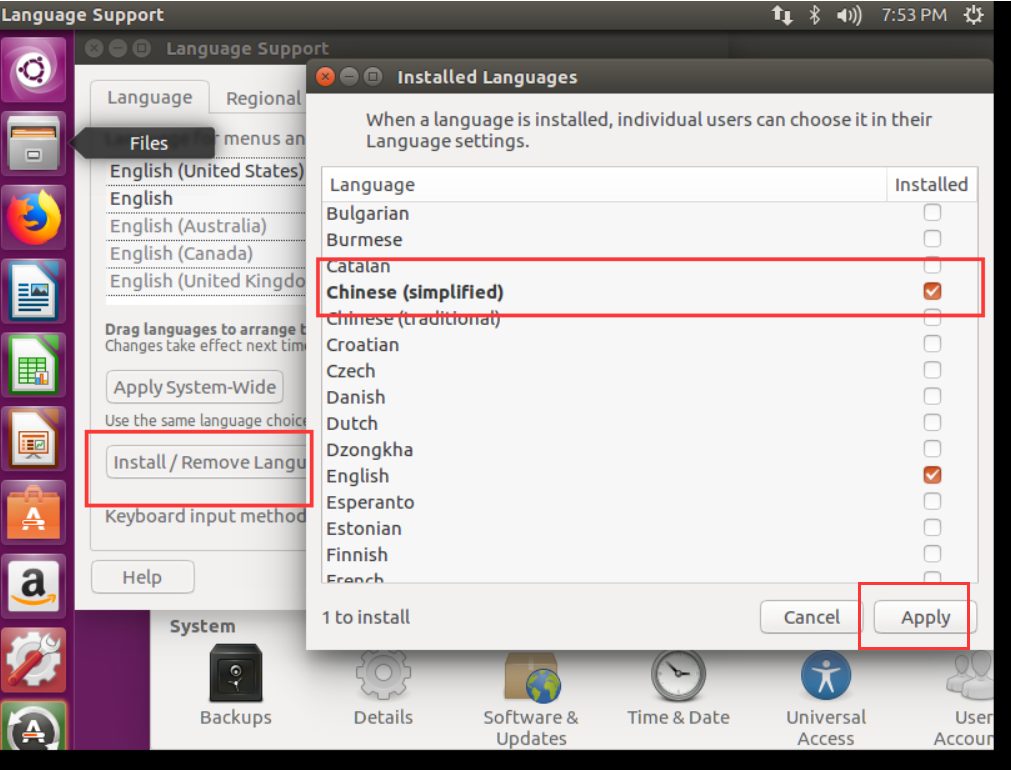Screen dimensions: 1011x771
Task: Open Software & Updates settings icon
Action: point(531,699)
